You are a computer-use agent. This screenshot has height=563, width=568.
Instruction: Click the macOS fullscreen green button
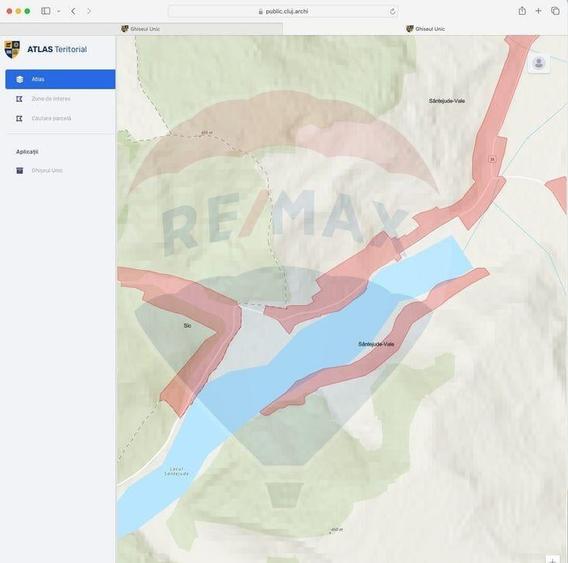[x=27, y=11]
